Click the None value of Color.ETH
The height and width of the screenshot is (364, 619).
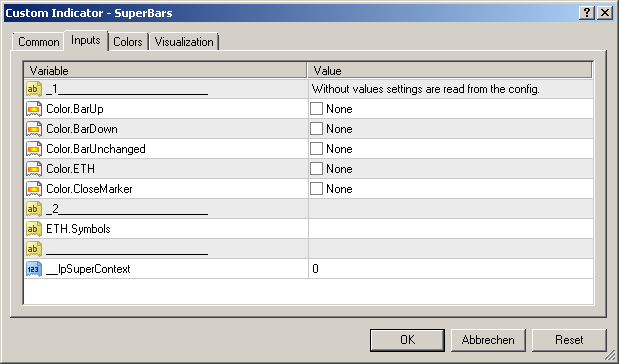[x=340, y=169]
